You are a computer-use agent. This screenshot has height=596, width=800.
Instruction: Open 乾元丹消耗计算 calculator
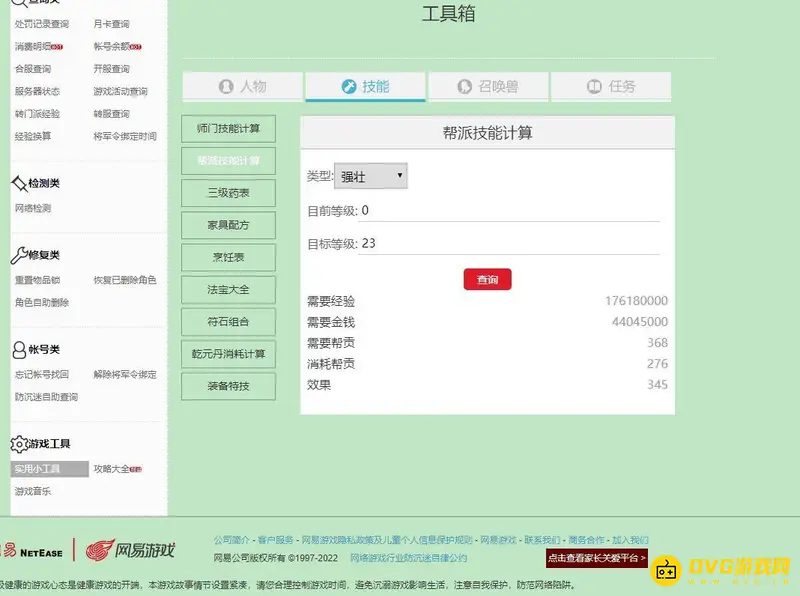pyautogui.click(x=228, y=354)
